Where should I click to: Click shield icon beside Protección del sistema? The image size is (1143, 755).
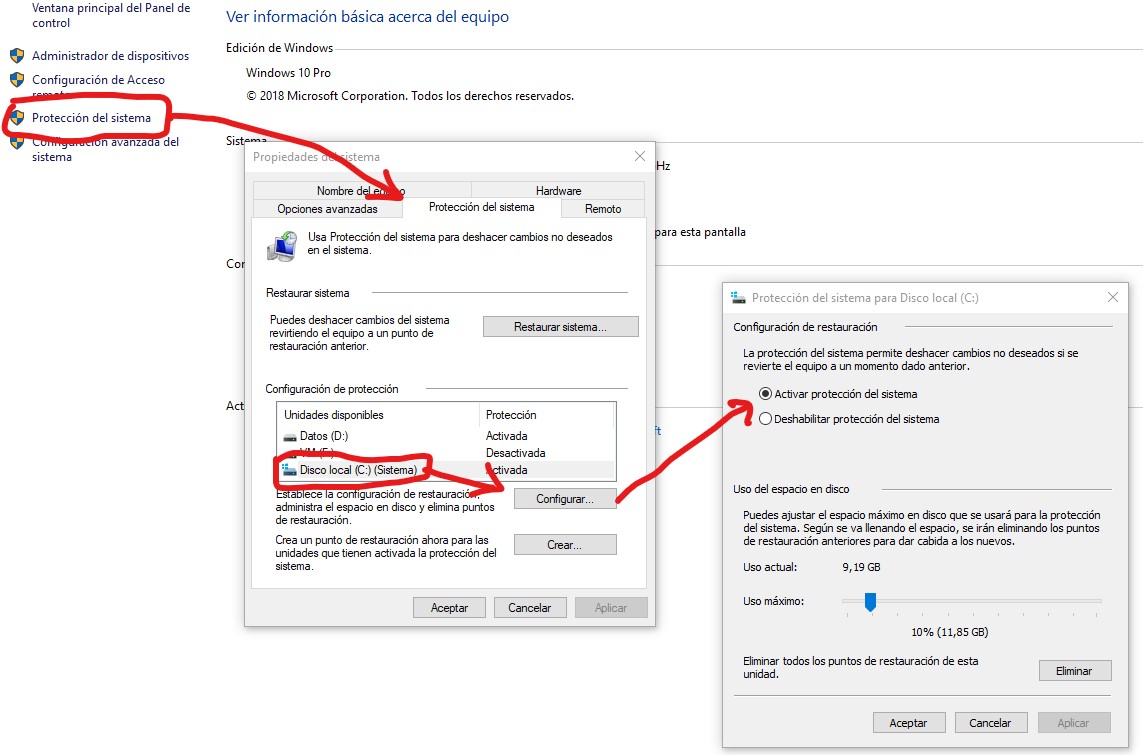pyautogui.click(x=17, y=117)
